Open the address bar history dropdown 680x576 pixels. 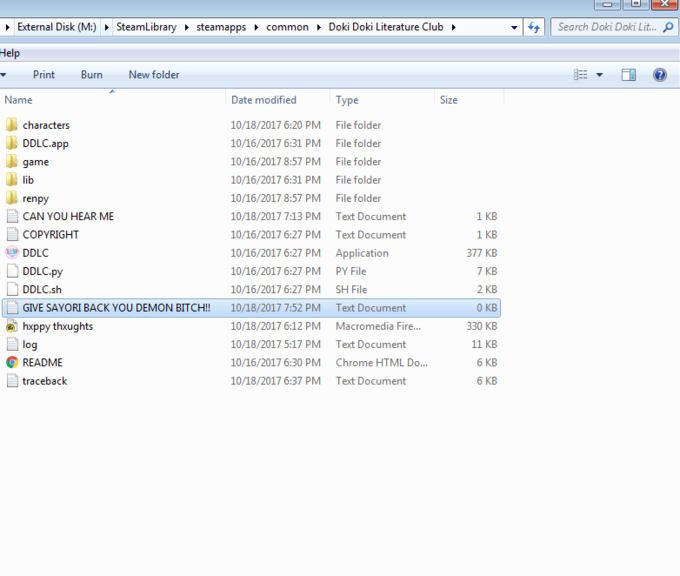point(514,27)
